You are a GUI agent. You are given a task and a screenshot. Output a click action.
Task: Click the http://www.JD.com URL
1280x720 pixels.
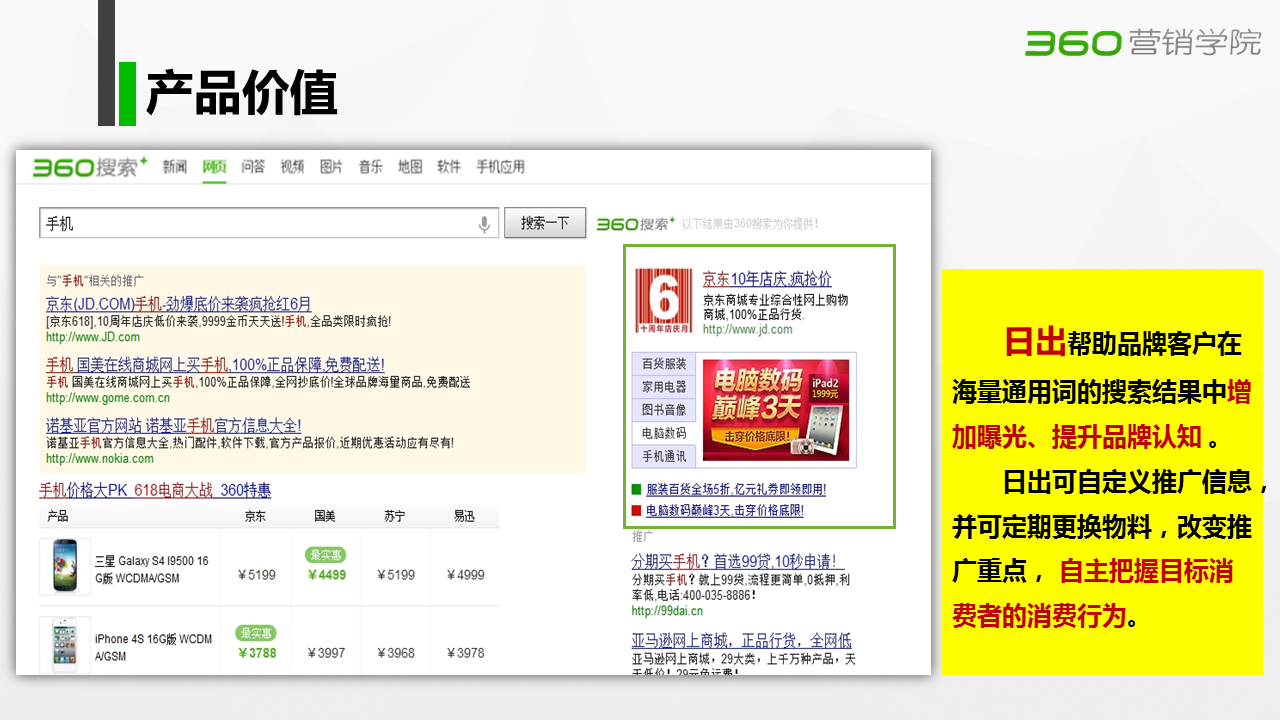point(93,337)
